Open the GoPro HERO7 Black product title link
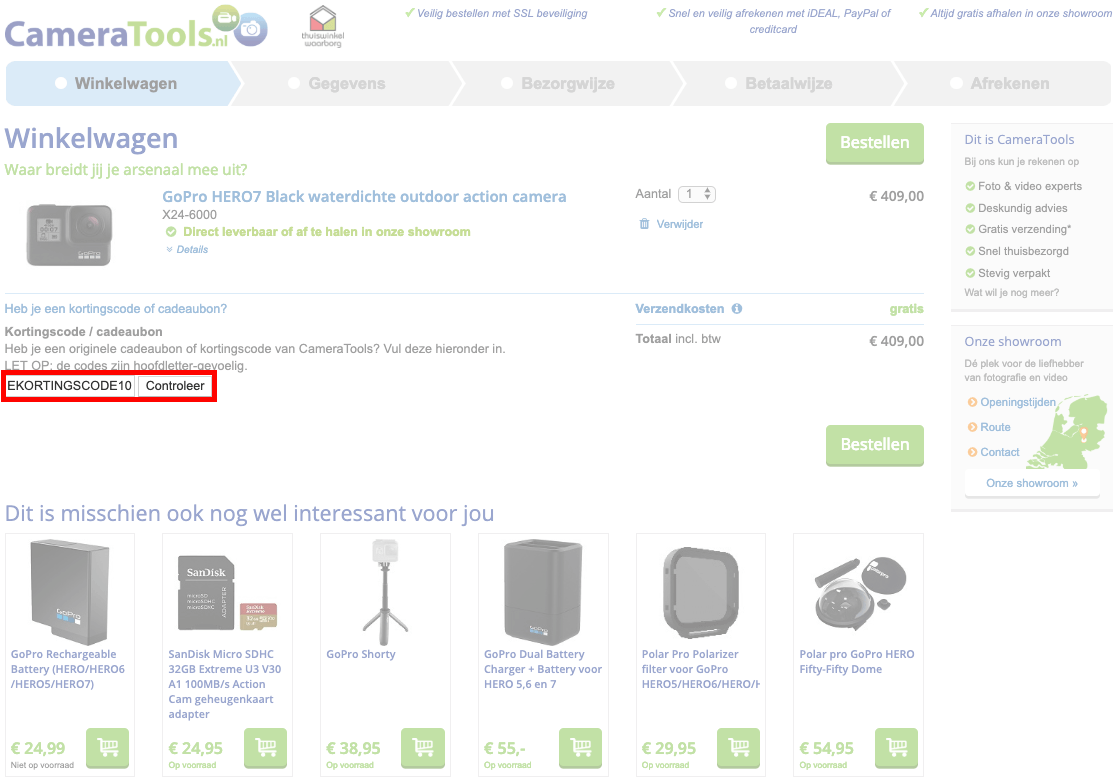Viewport: 1118px width, 783px height. [x=364, y=197]
